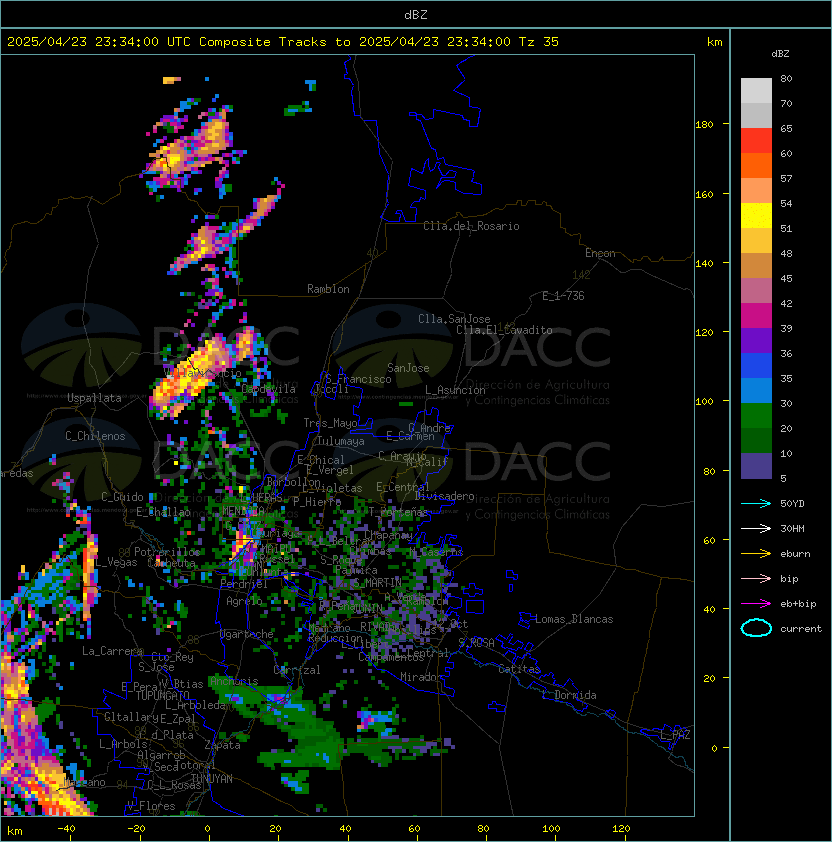Click the cyan 50YD arrow icon

tap(756, 503)
